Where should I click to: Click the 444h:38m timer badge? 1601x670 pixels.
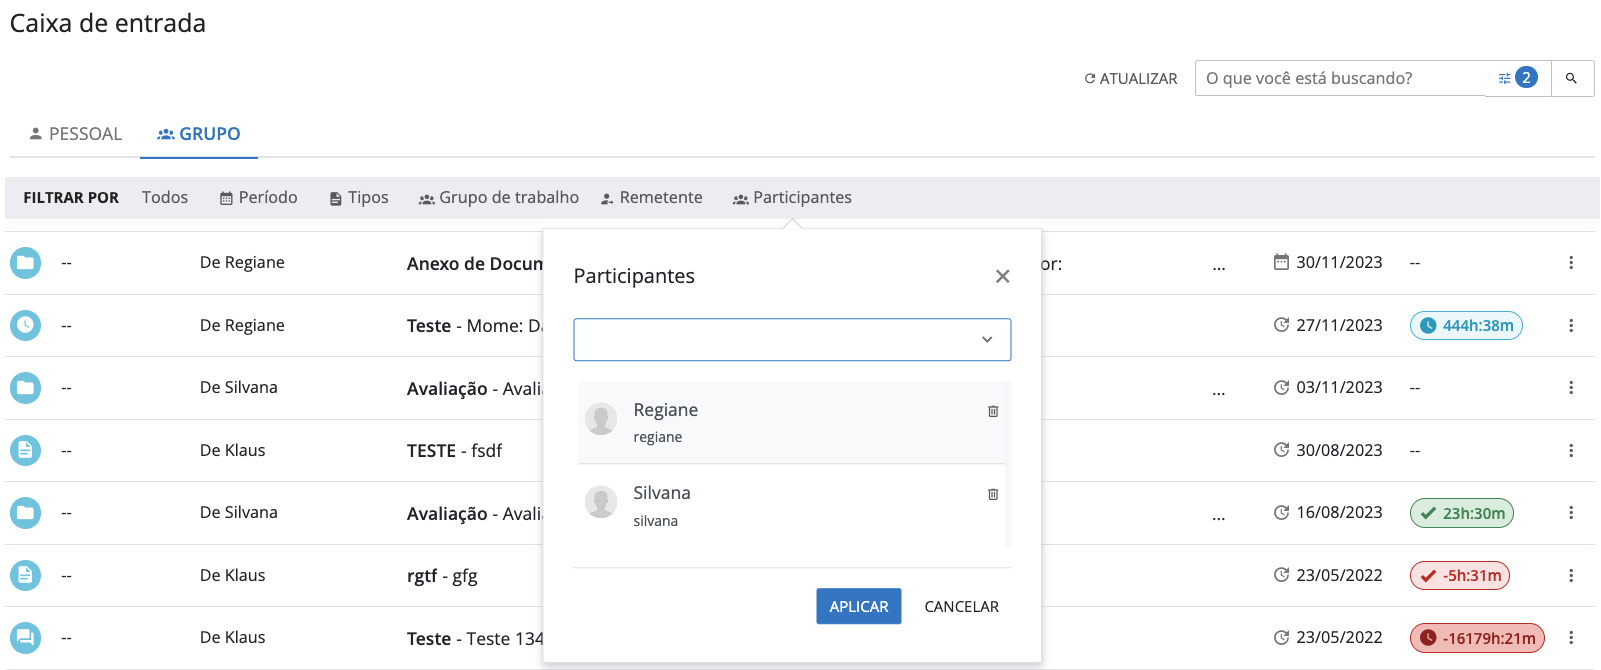point(1466,326)
